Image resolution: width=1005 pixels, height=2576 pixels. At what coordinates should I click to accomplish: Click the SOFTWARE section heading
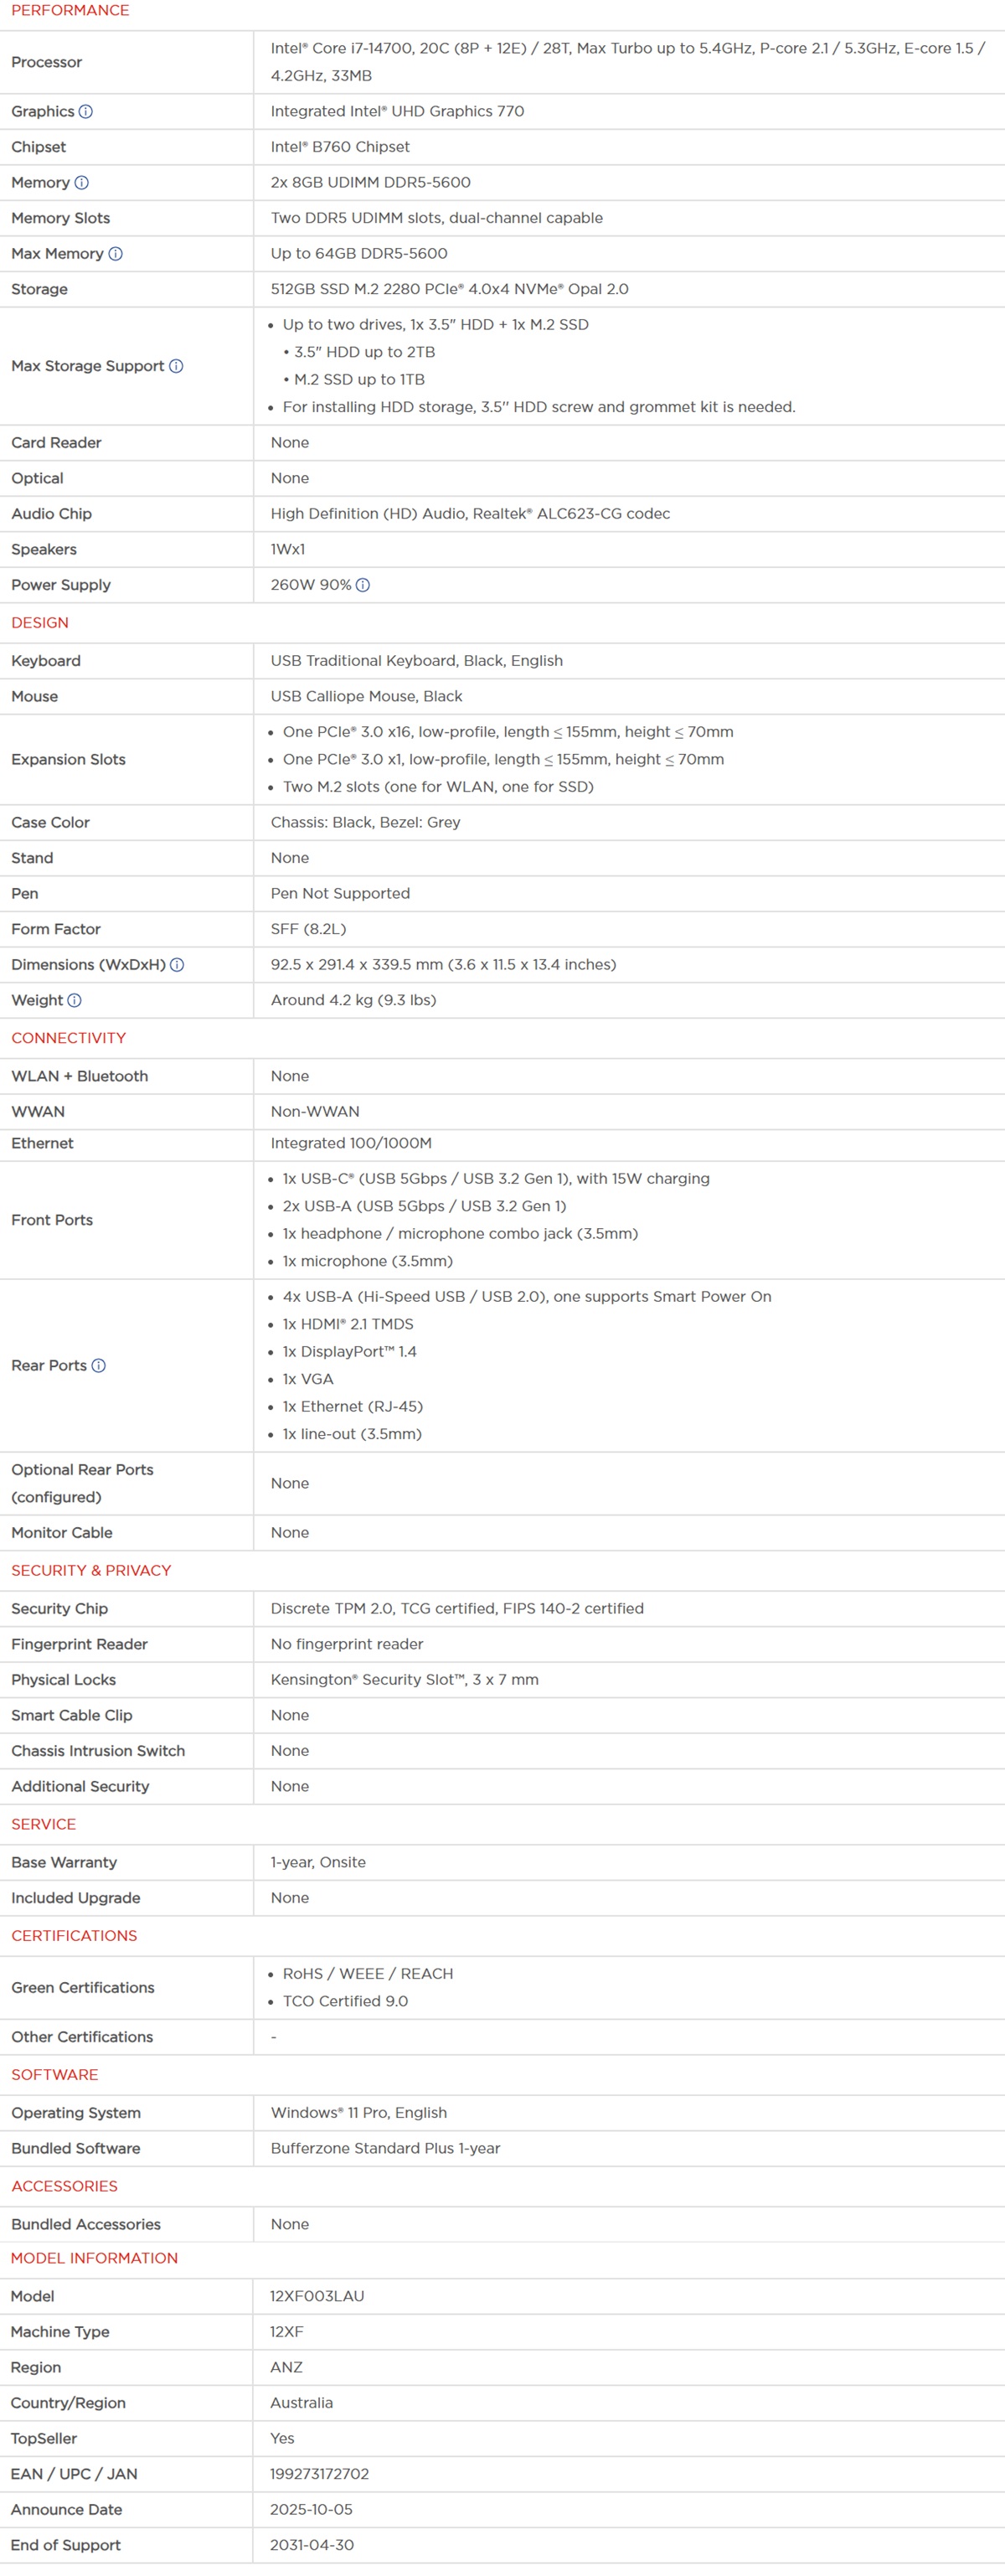[55, 2074]
